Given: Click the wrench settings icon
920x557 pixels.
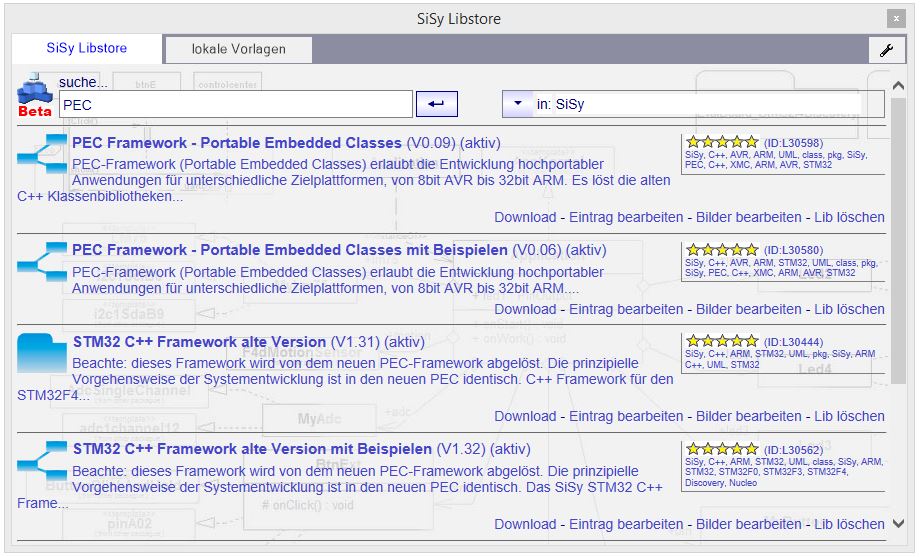Looking at the screenshot, I should click(x=886, y=50).
